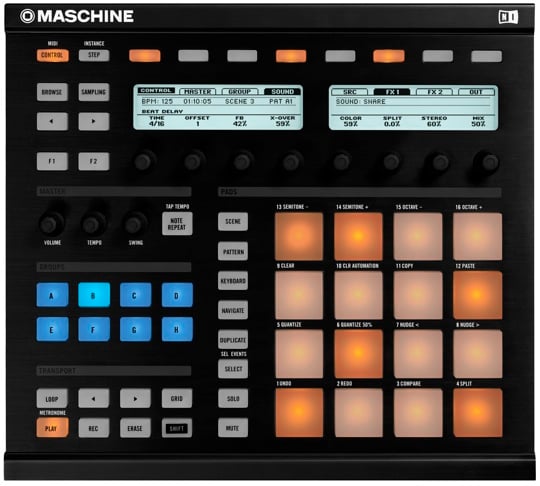This screenshot has width=540, height=486.
Task: Click transport left arrow beside LOOP
Action: [x=94, y=399]
